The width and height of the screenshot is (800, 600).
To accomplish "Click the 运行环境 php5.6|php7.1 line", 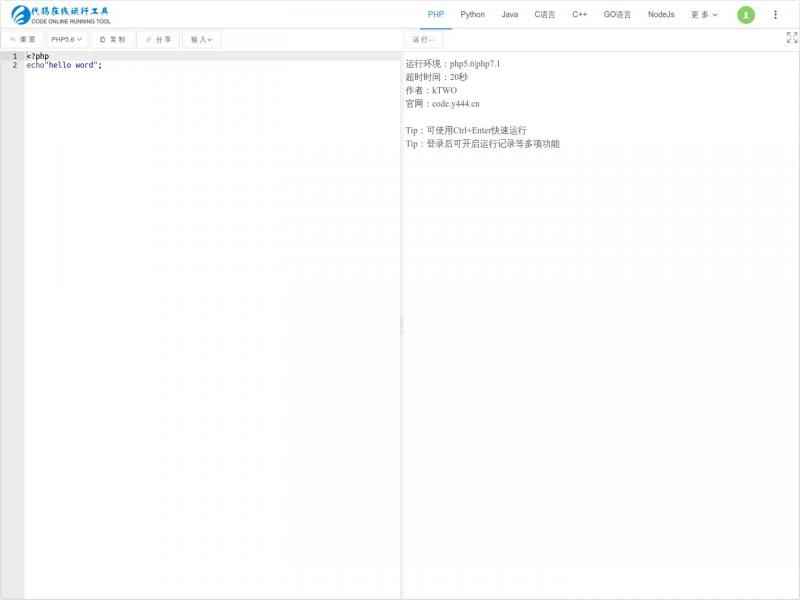I will [453, 64].
